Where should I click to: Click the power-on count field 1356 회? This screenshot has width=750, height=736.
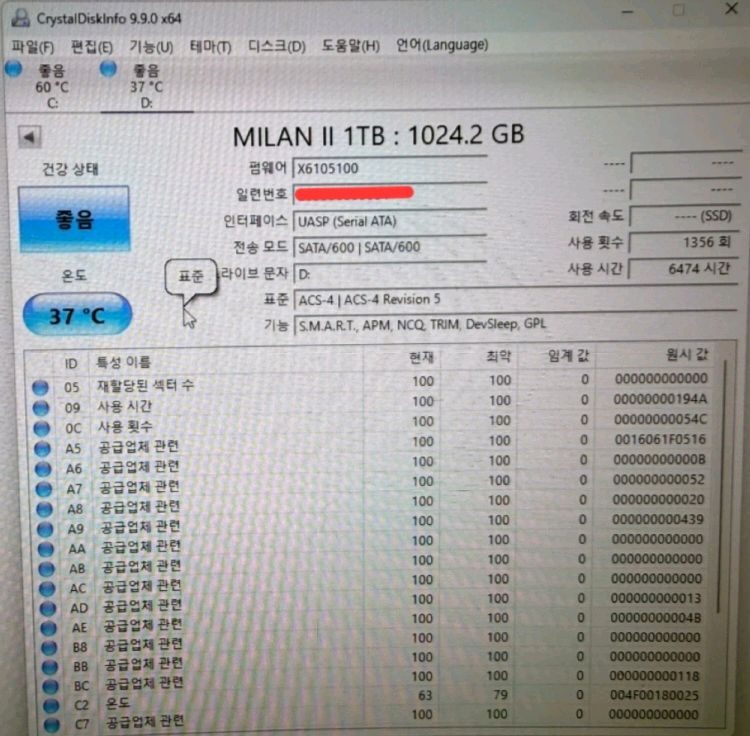pos(683,242)
